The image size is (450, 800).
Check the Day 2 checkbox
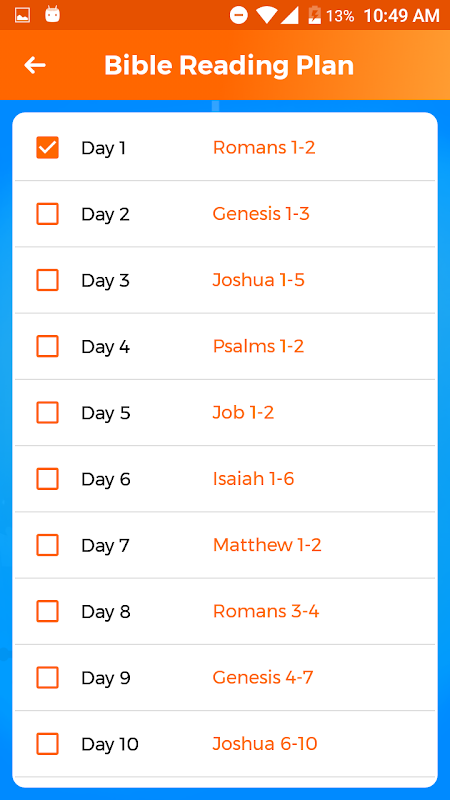[x=47, y=214]
